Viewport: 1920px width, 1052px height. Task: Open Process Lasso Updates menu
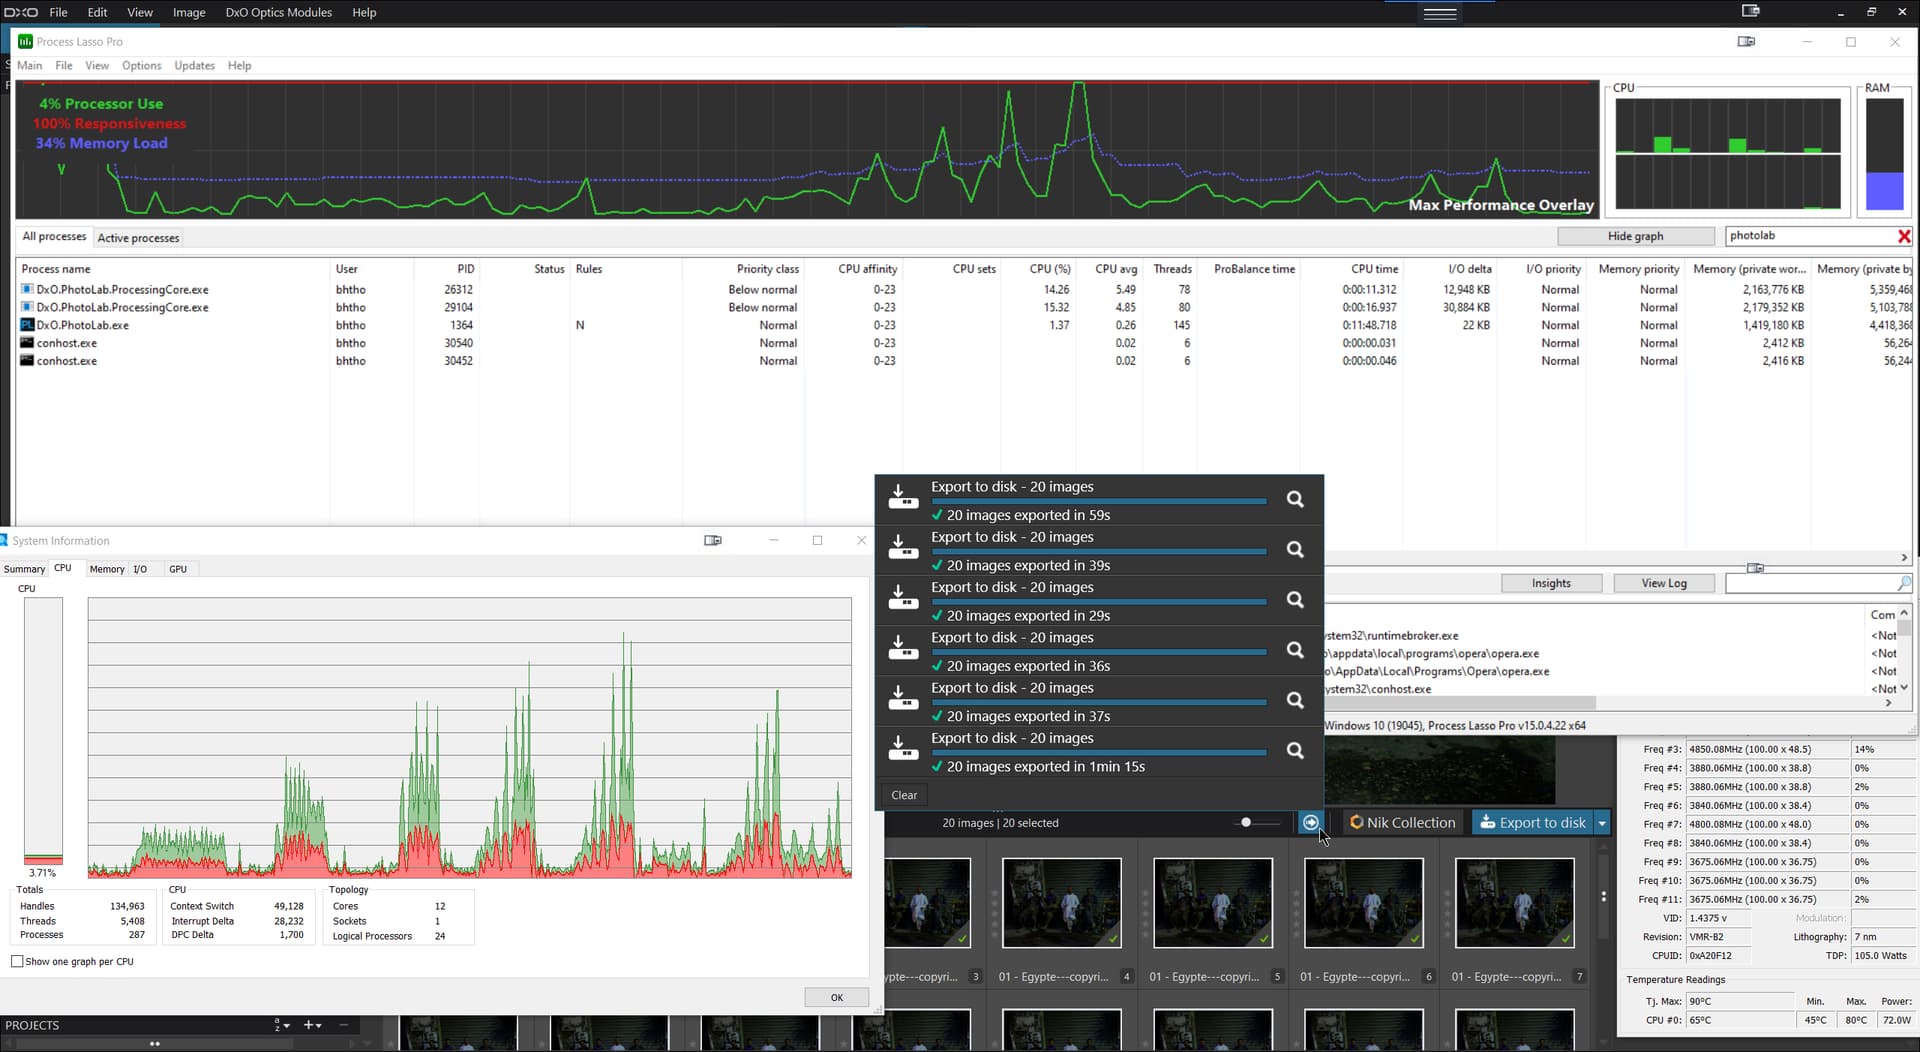pyautogui.click(x=194, y=65)
